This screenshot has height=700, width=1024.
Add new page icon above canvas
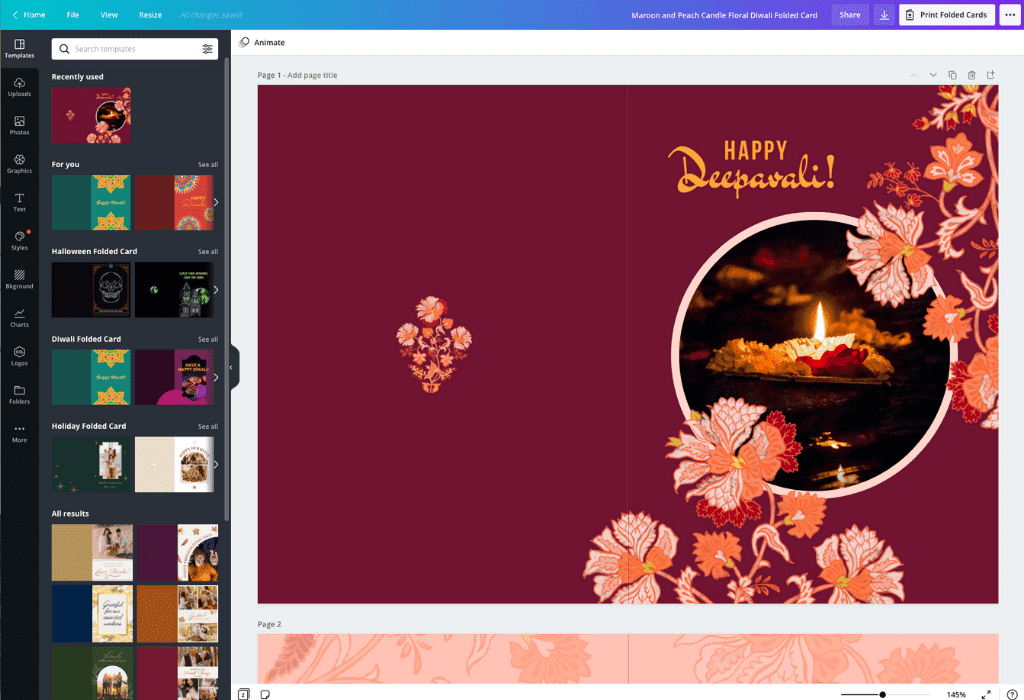tap(991, 75)
